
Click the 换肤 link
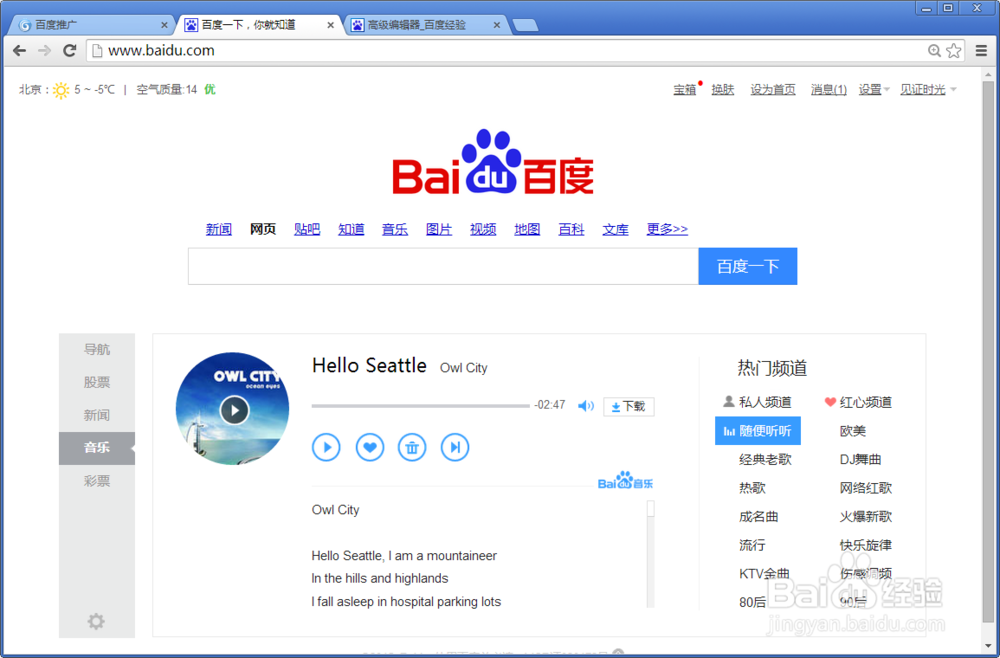(x=723, y=90)
